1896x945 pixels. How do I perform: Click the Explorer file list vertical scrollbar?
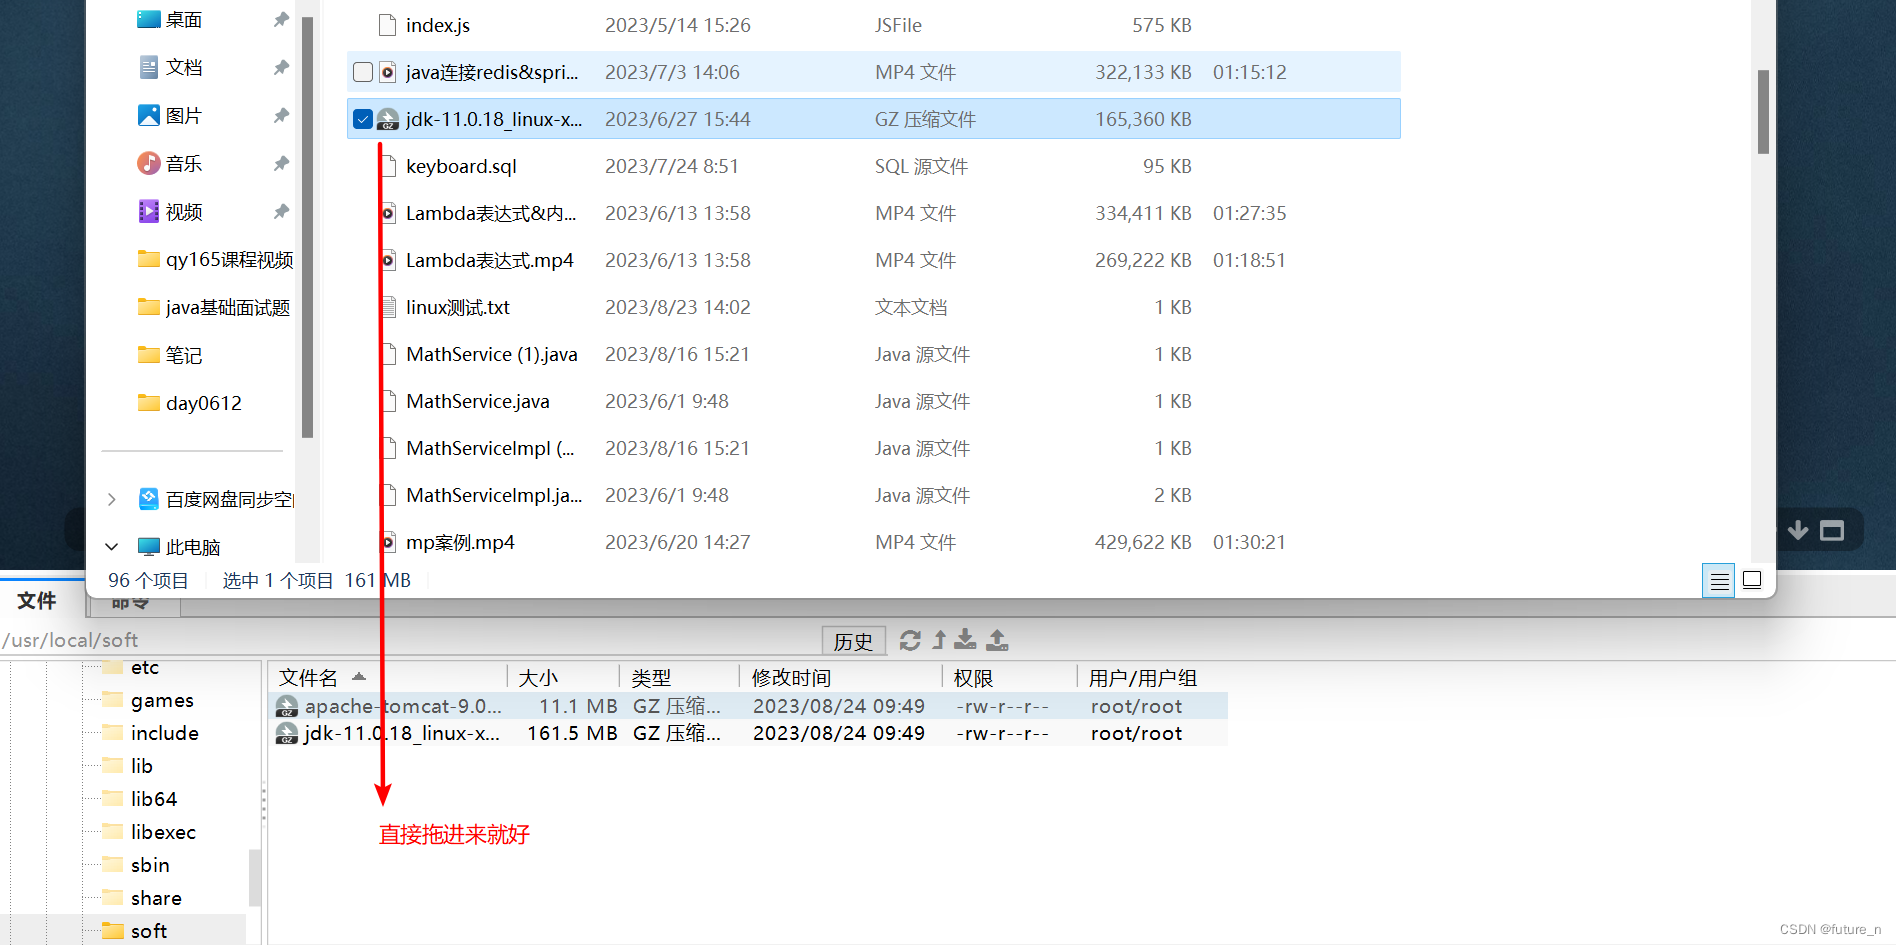click(x=1763, y=112)
